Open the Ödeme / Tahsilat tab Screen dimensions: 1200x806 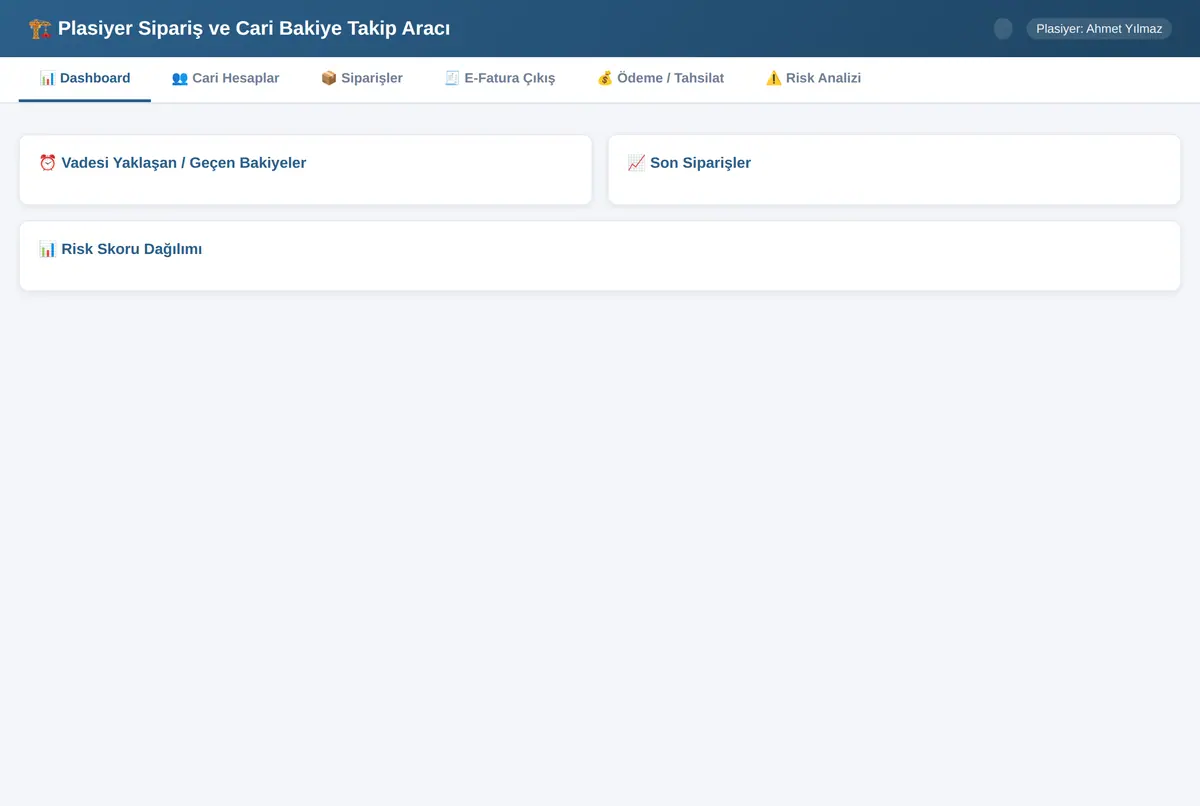click(x=660, y=78)
